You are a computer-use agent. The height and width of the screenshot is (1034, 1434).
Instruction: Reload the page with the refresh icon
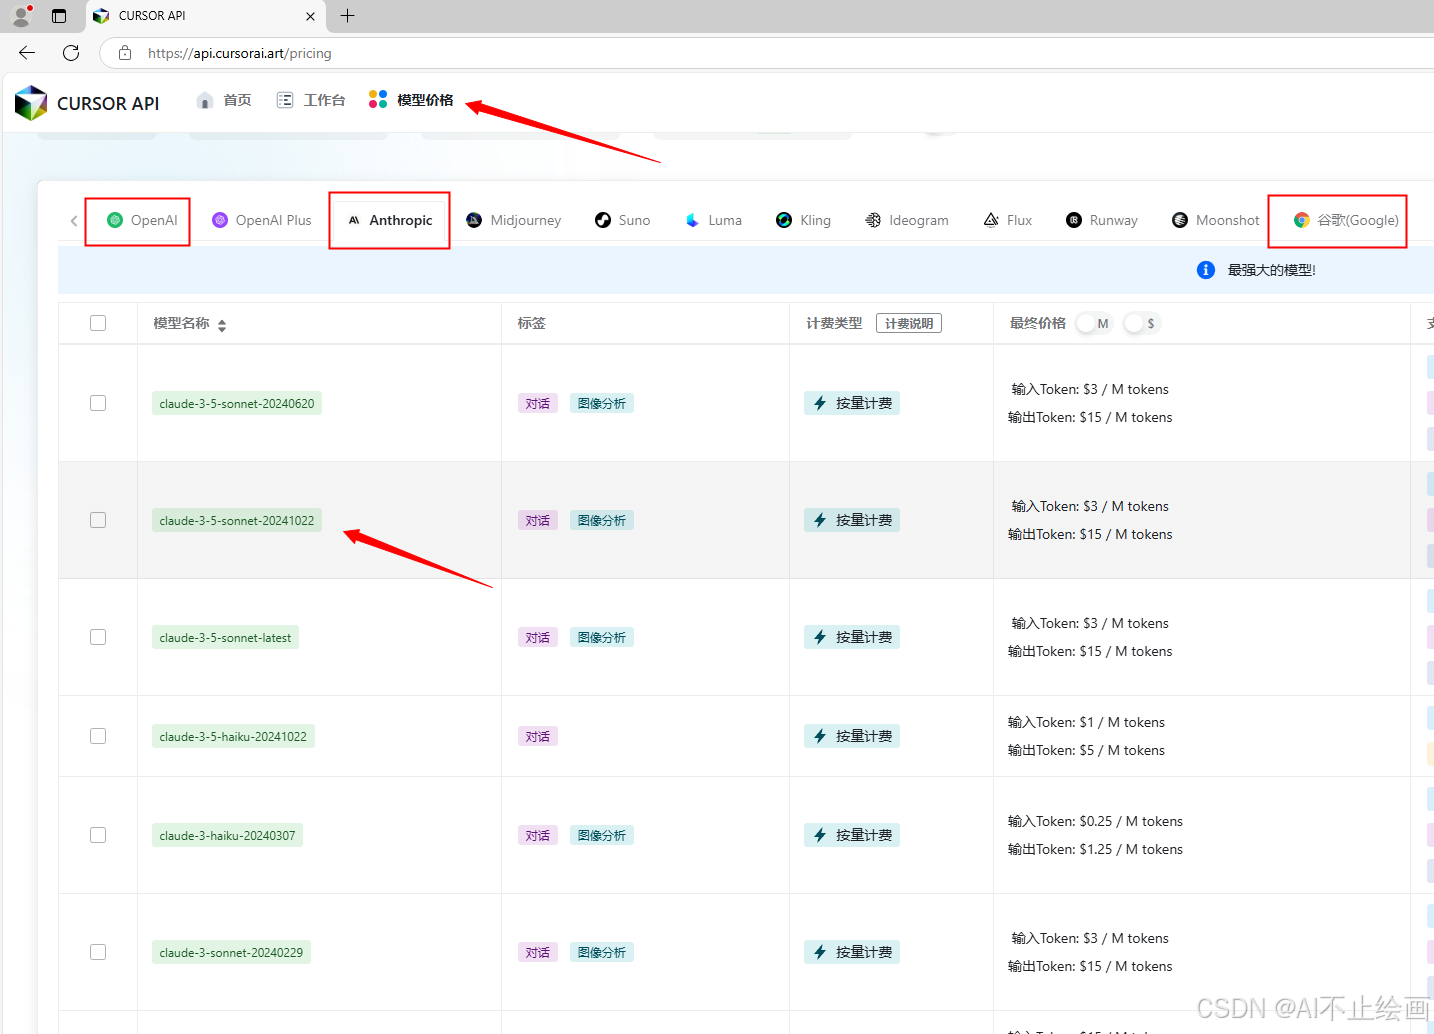coord(71,53)
